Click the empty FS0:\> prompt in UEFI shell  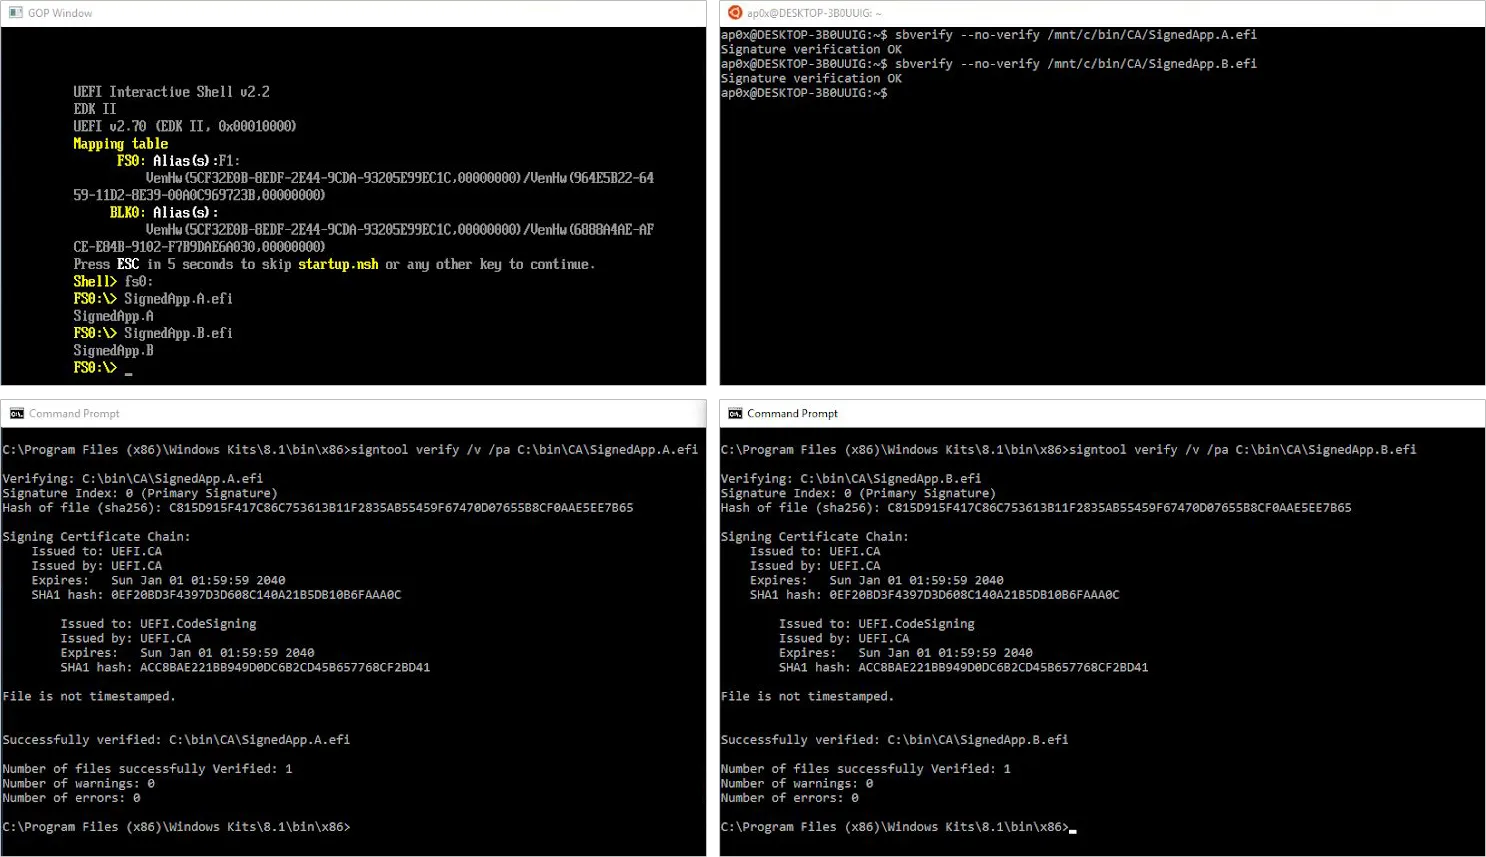click(x=100, y=368)
